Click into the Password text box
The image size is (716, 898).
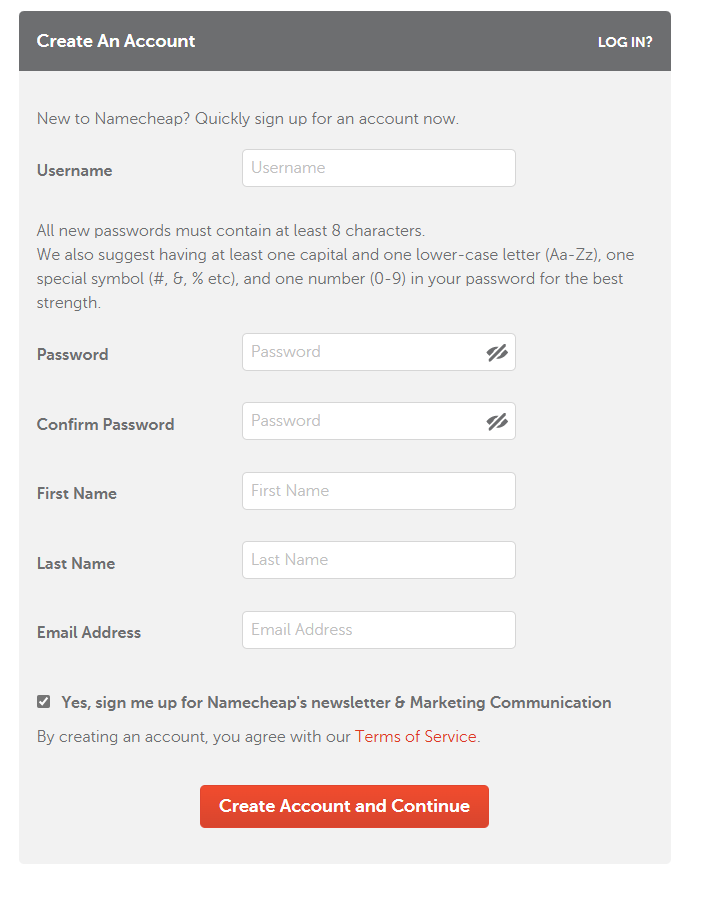pyautogui.click(x=362, y=352)
